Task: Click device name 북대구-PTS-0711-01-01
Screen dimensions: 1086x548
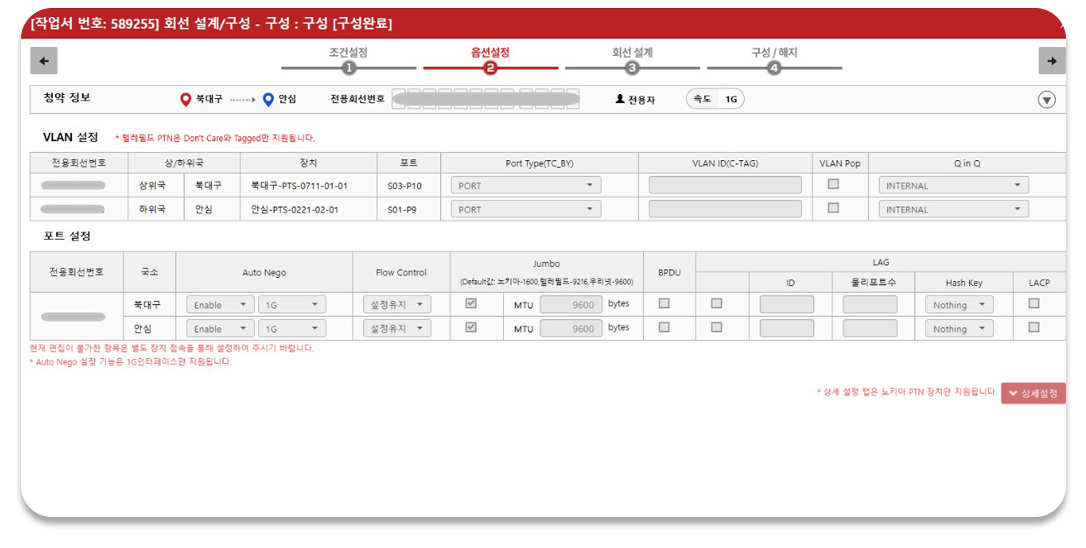Action: tap(299, 186)
